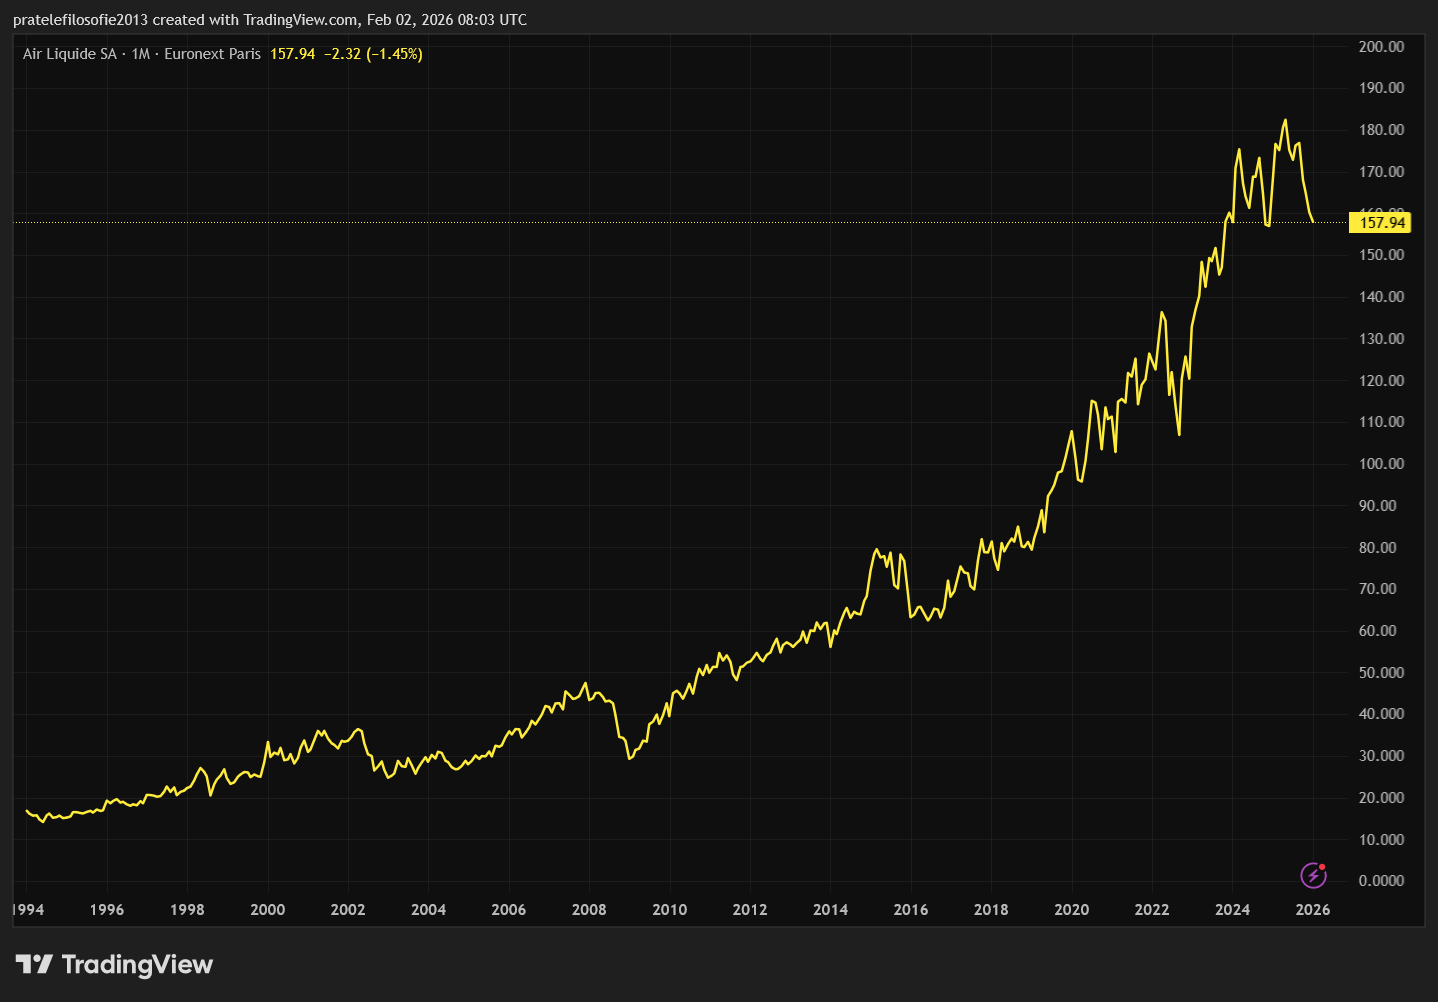Click the 2022 year label
This screenshot has height=1002, width=1438.
(x=1152, y=910)
